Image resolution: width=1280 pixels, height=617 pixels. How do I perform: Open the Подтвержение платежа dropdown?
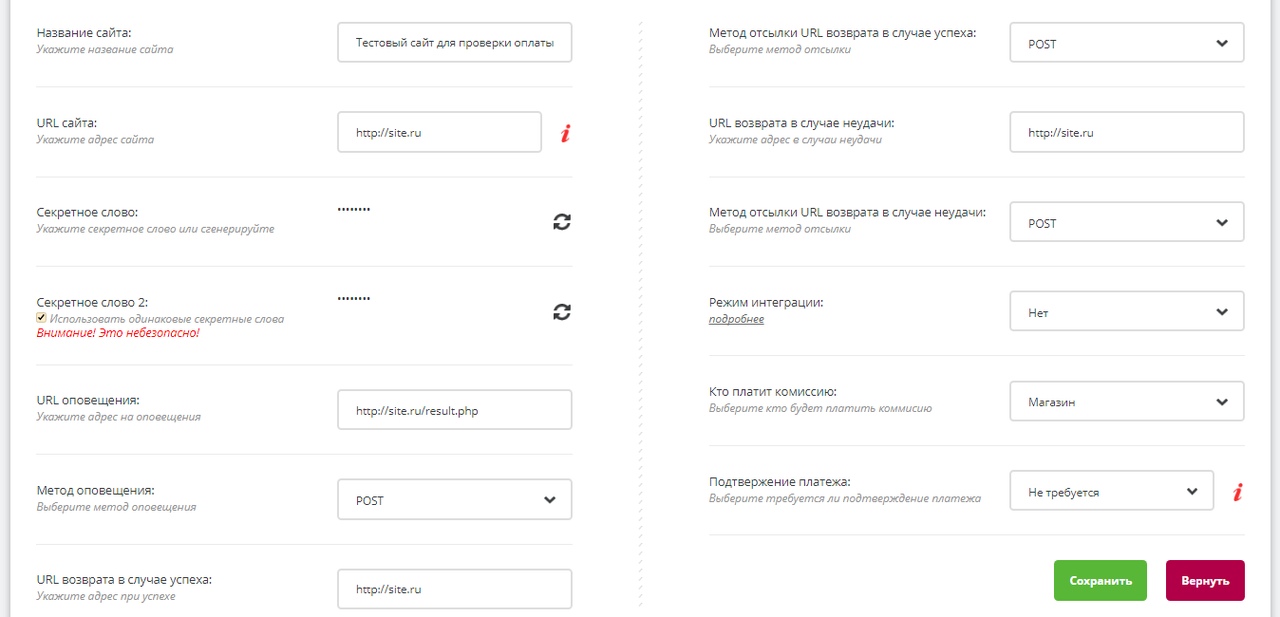(x=1112, y=492)
